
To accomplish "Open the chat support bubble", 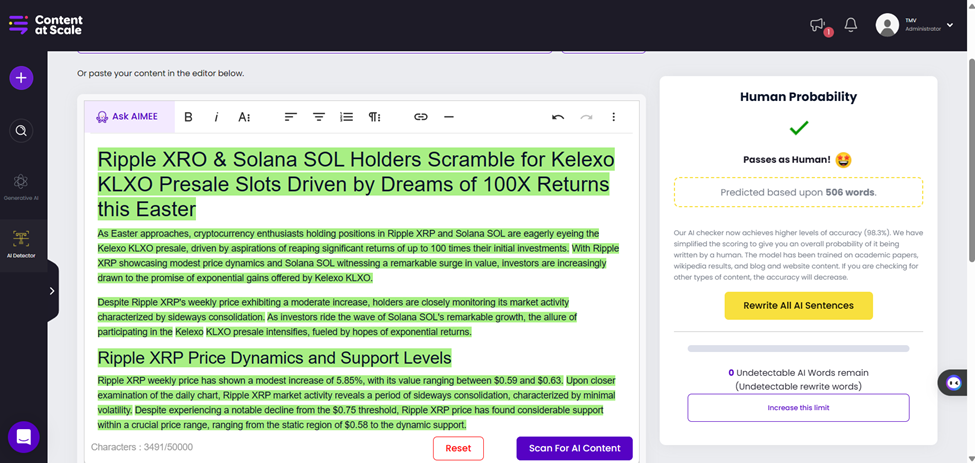I will (24, 438).
